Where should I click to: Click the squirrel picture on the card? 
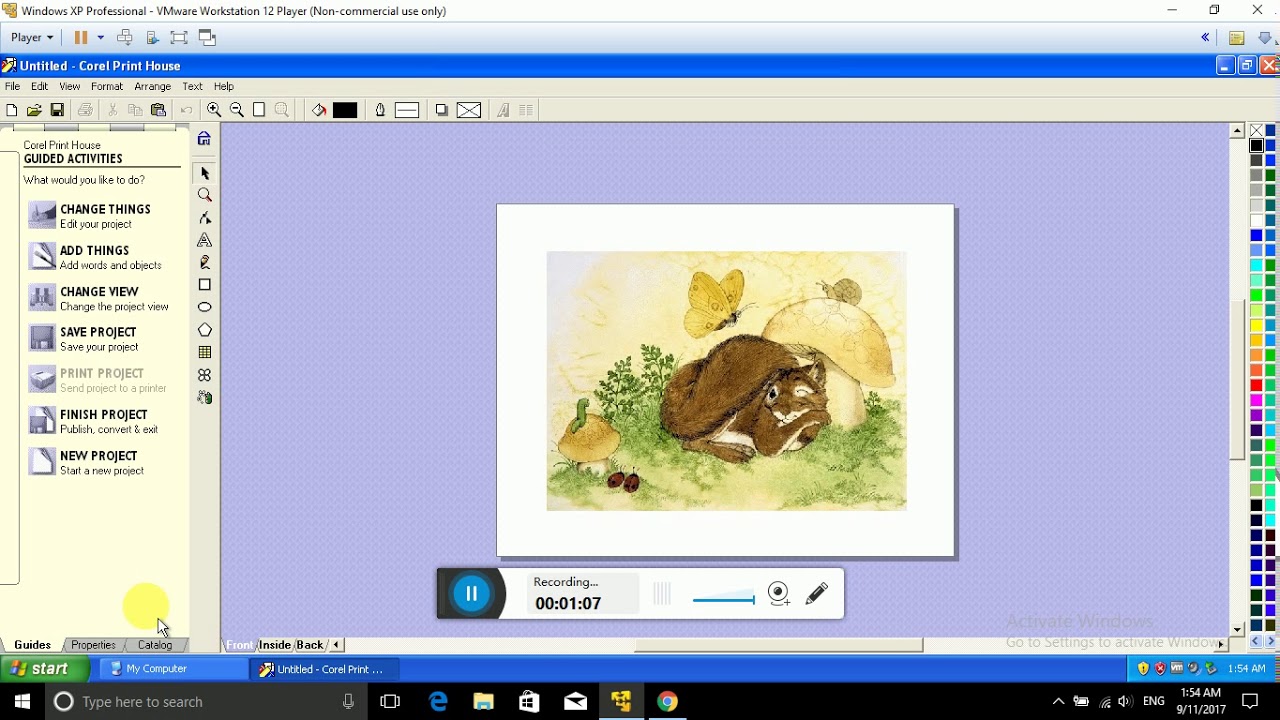(x=727, y=381)
